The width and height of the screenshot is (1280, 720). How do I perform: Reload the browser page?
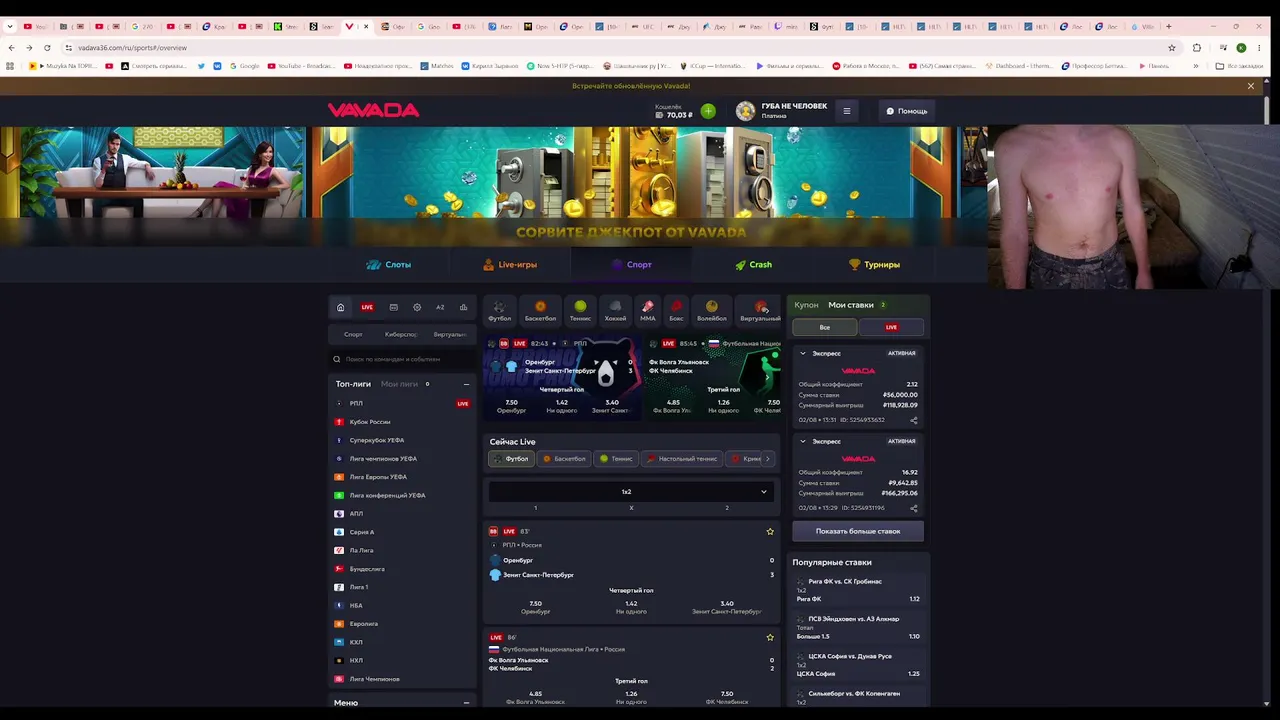(47, 47)
